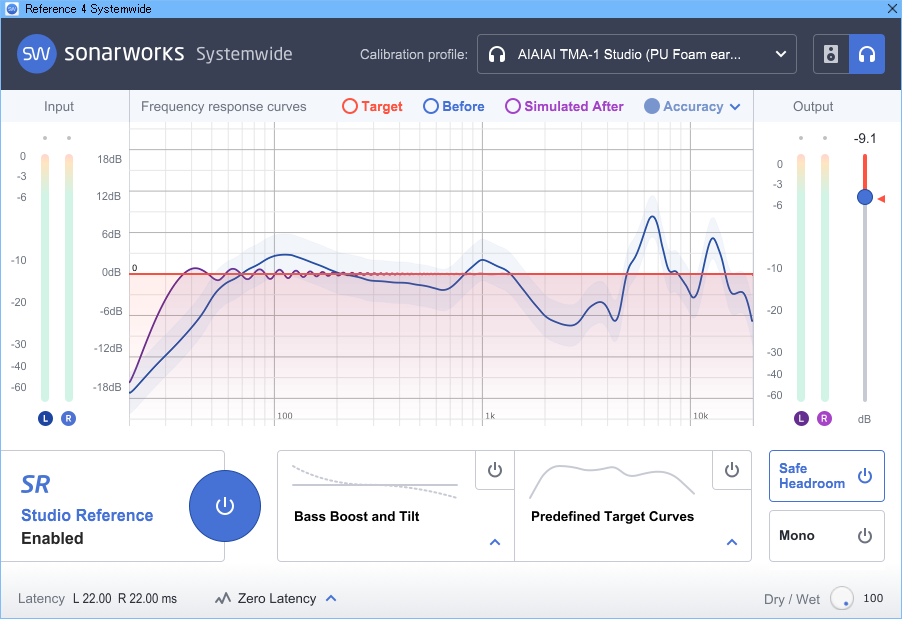
Task: Toggle Predefined Target Curves power
Action: [732, 470]
